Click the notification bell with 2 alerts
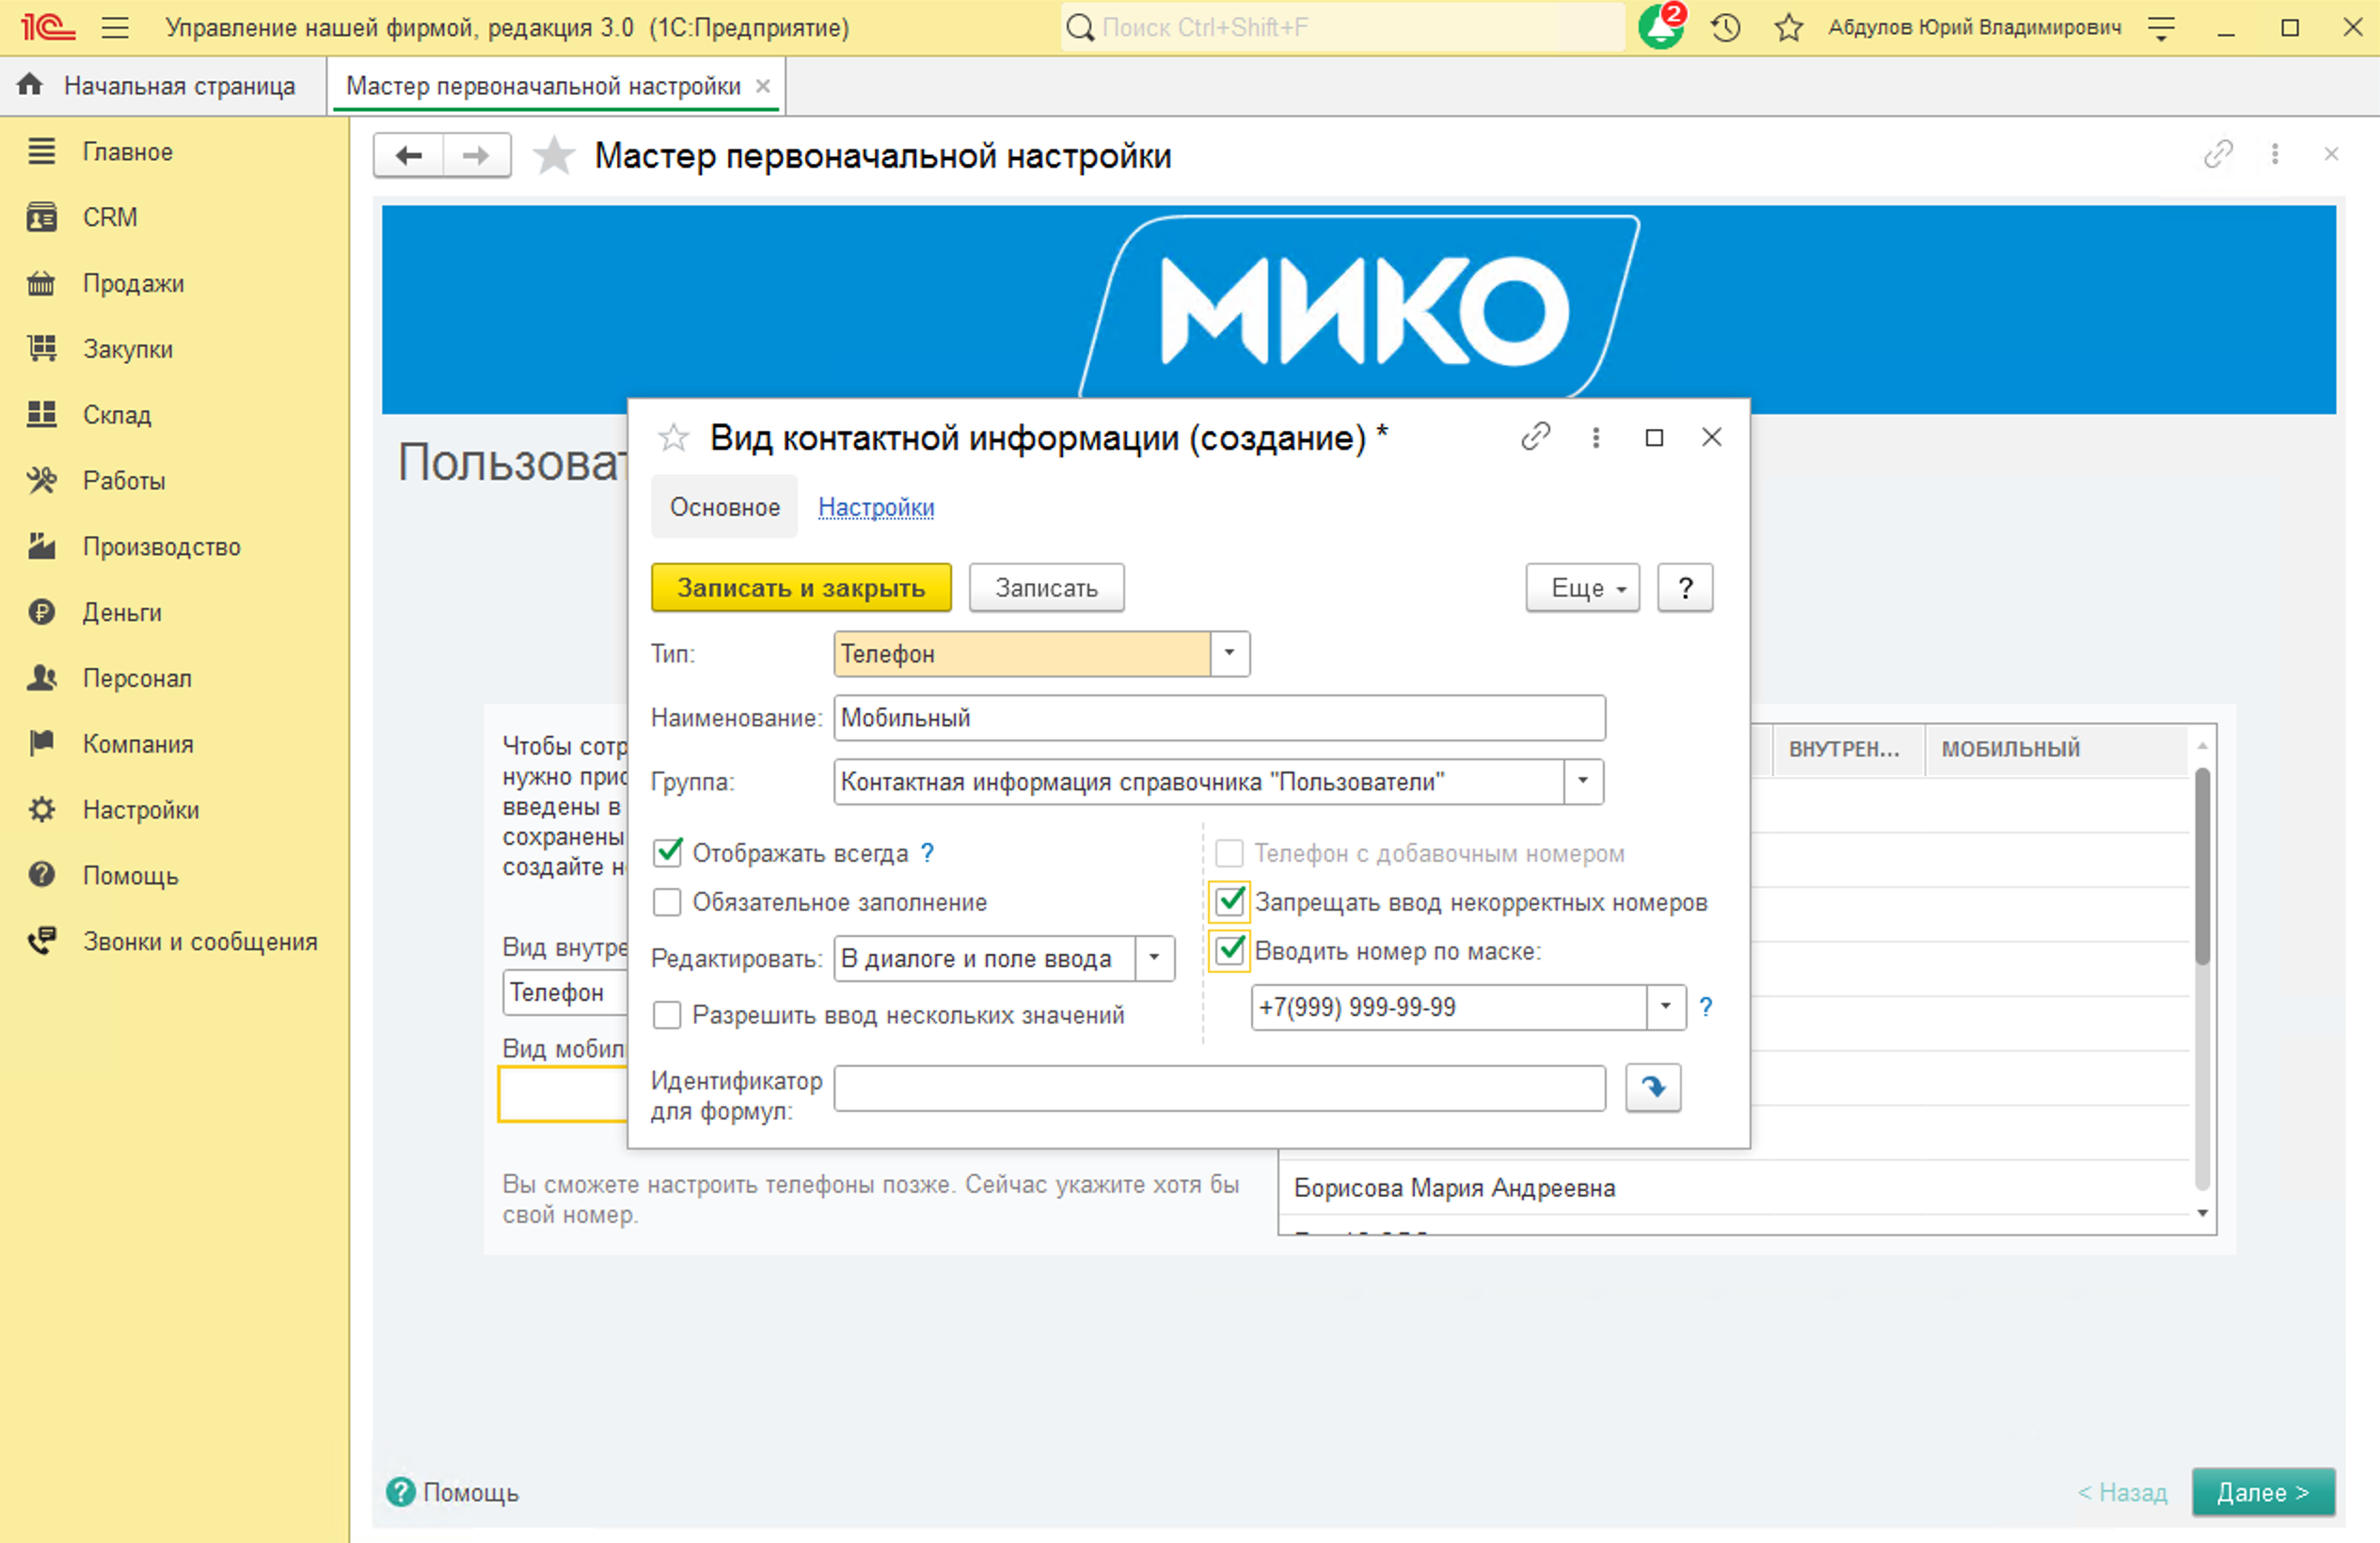This screenshot has height=1543, width=2380. click(x=1659, y=27)
